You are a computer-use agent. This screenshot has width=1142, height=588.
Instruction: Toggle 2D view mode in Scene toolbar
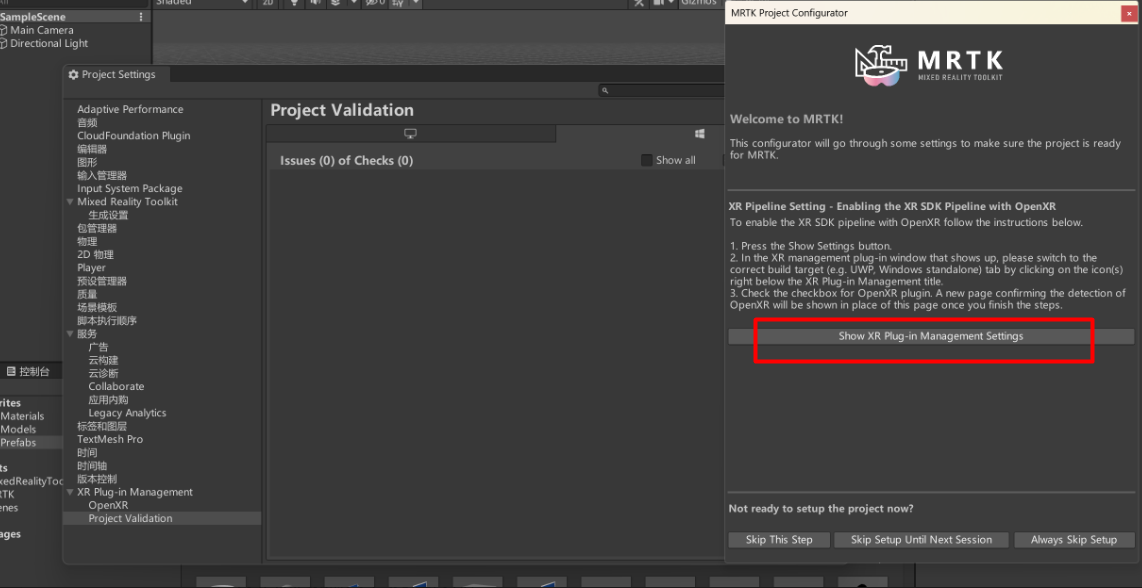(268, 3)
